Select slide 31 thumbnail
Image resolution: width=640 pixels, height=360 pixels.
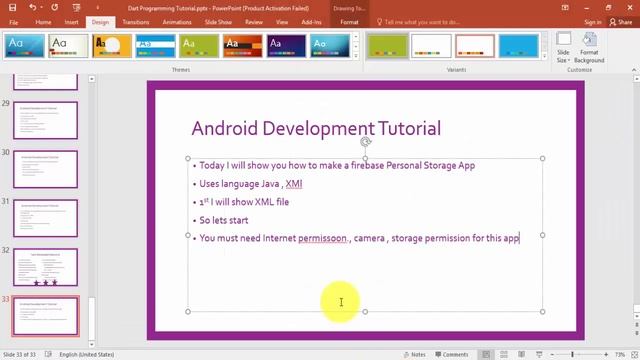pyautogui.click(x=45, y=218)
